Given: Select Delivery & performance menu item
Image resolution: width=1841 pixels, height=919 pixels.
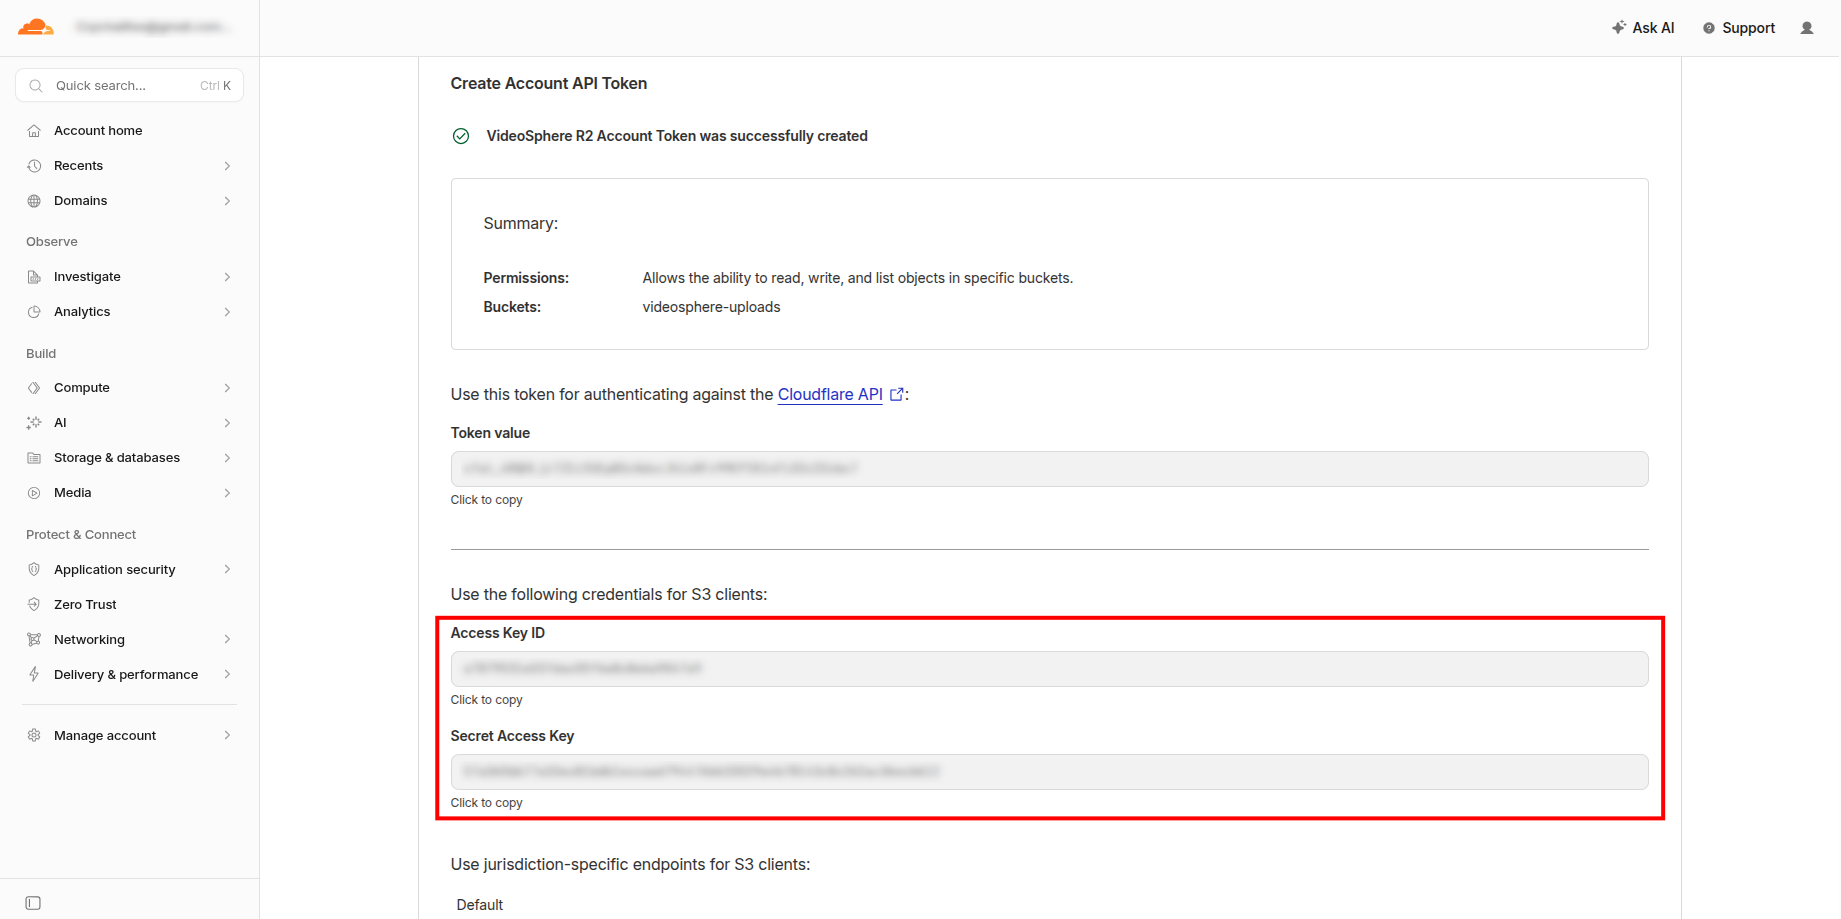Looking at the screenshot, I should click(x=130, y=674).
